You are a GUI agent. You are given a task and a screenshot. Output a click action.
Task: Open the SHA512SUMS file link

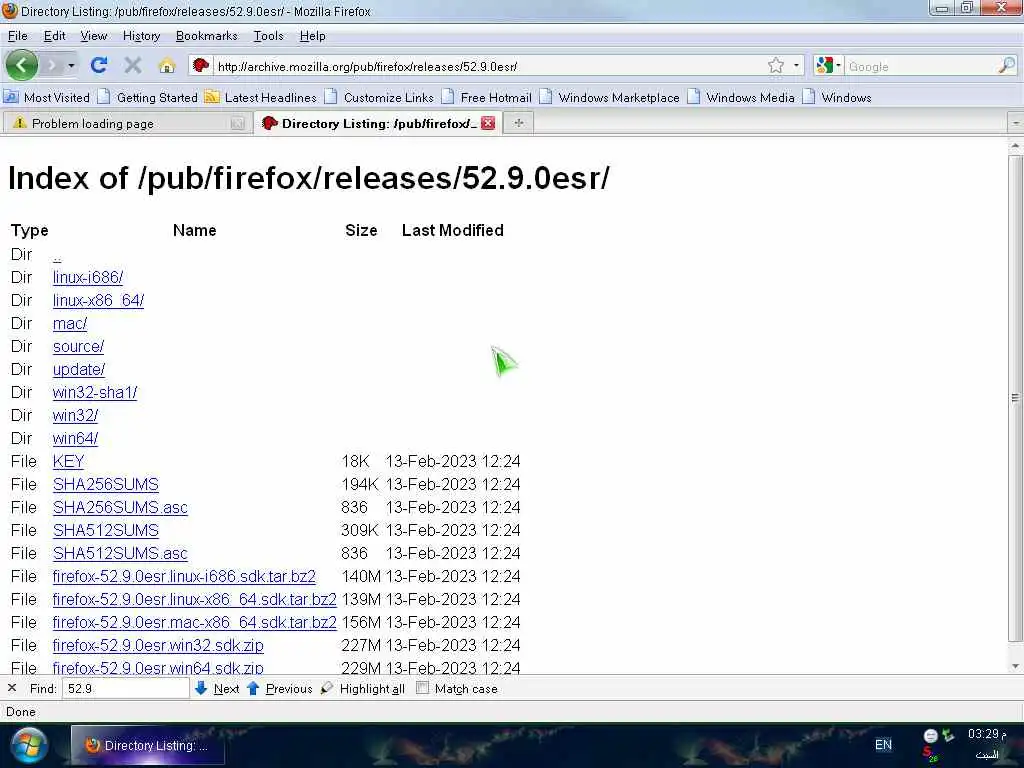pyautogui.click(x=105, y=530)
